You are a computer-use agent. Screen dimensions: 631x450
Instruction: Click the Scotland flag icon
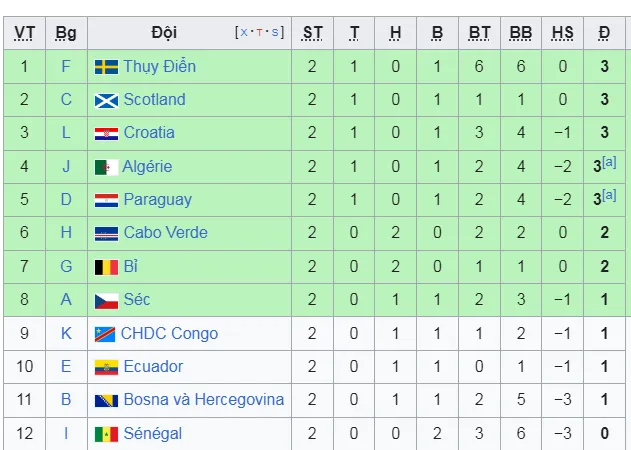106,101
